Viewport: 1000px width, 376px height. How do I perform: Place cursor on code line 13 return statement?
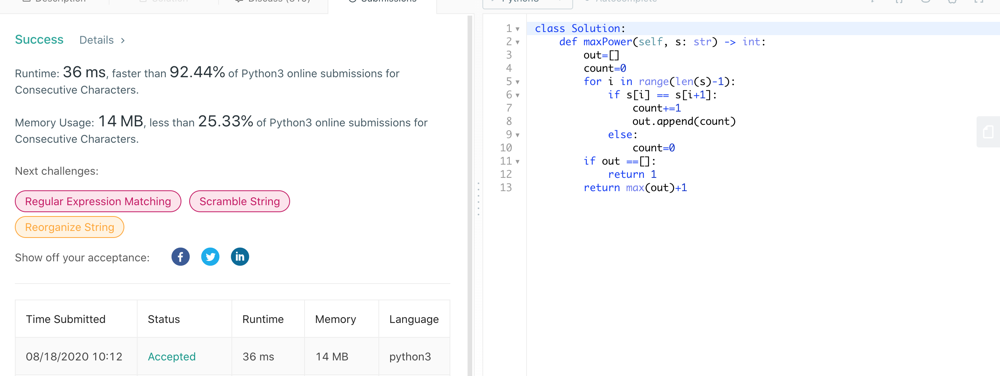pyautogui.click(x=635, y=187)
